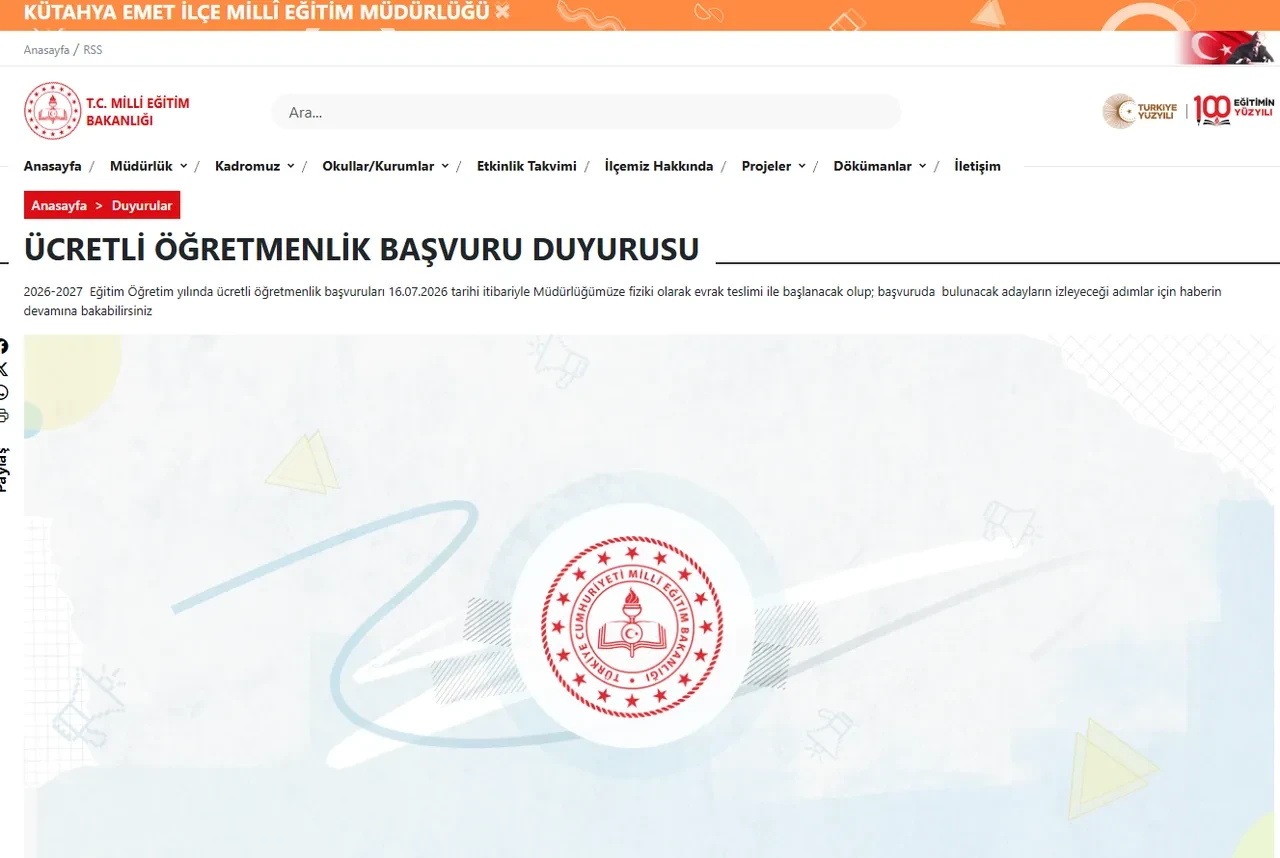Screen dimensions: 1280x858
Task: Expand the Okullar/Kurumlar dropdown menu
Action: 385,166
